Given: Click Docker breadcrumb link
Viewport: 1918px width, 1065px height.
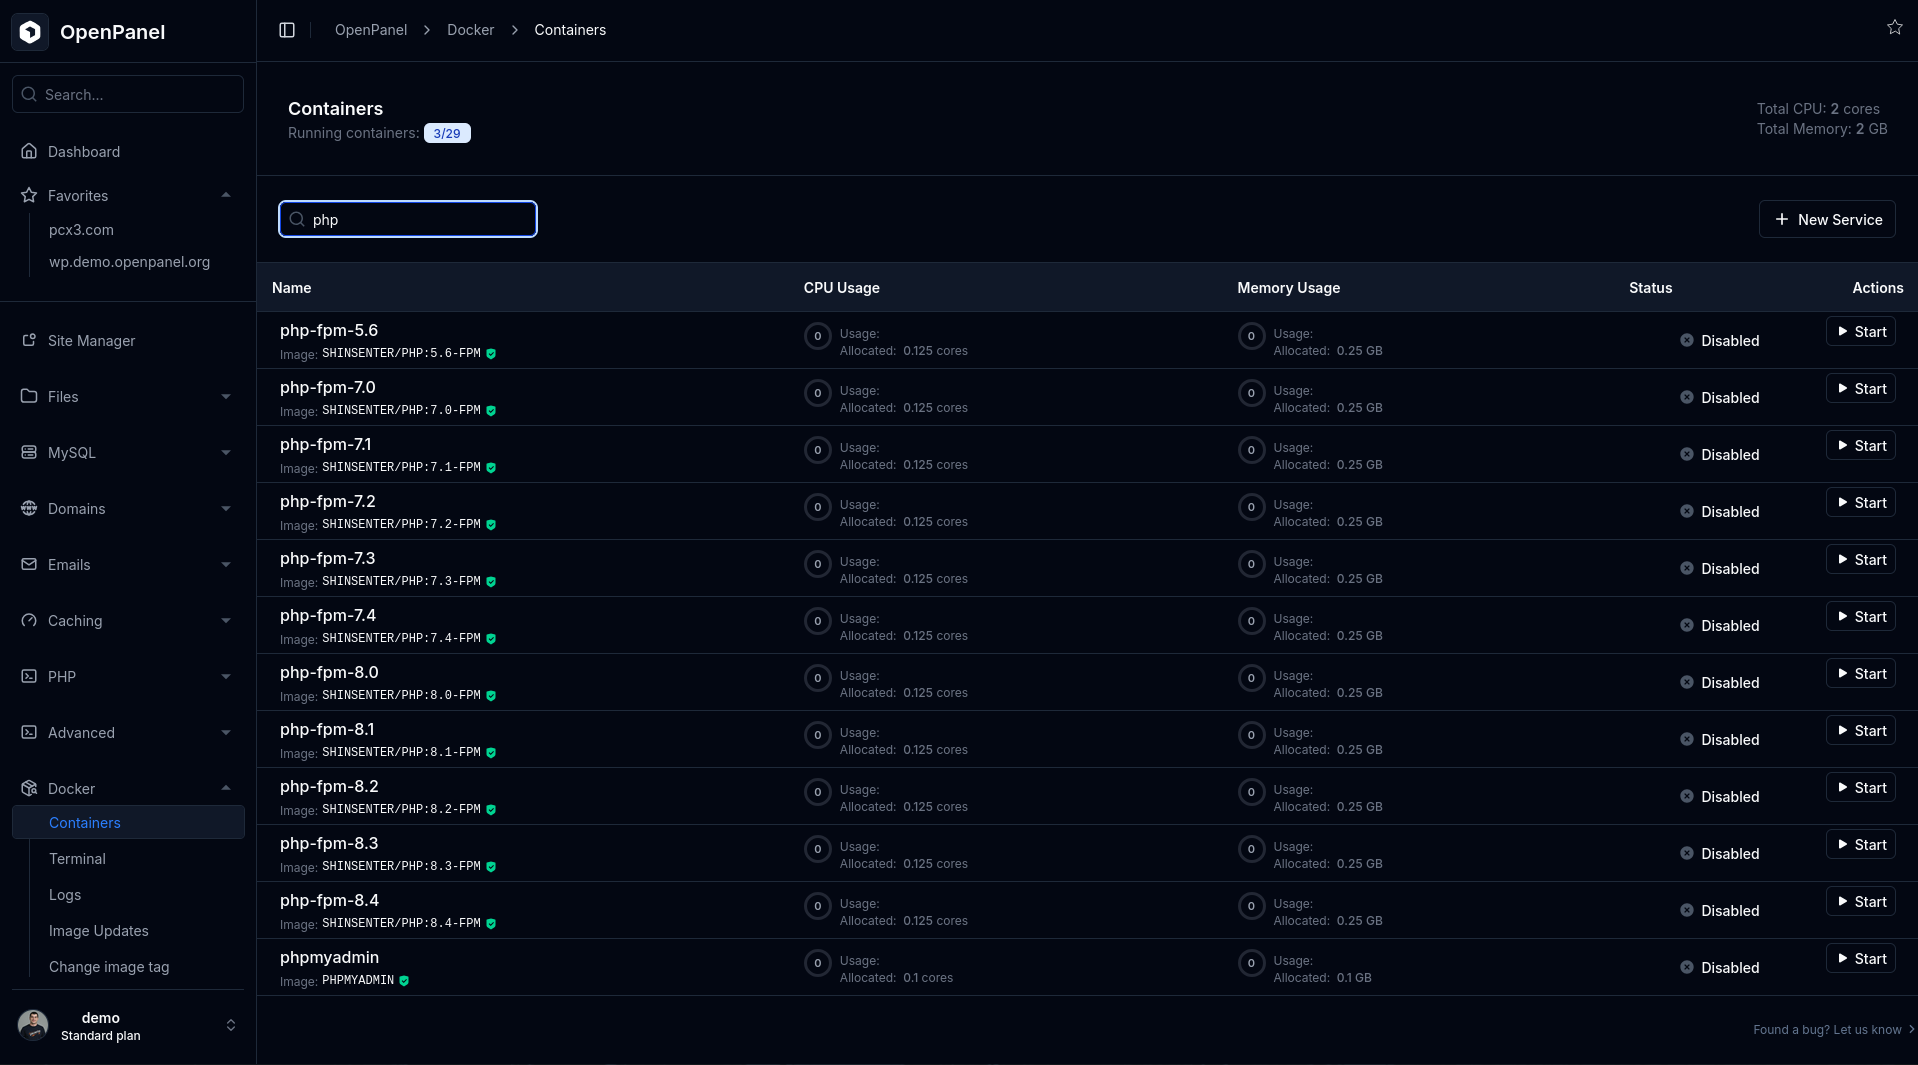Looking at the screenshot, I should pyautogui.click(x=470, y=30).
